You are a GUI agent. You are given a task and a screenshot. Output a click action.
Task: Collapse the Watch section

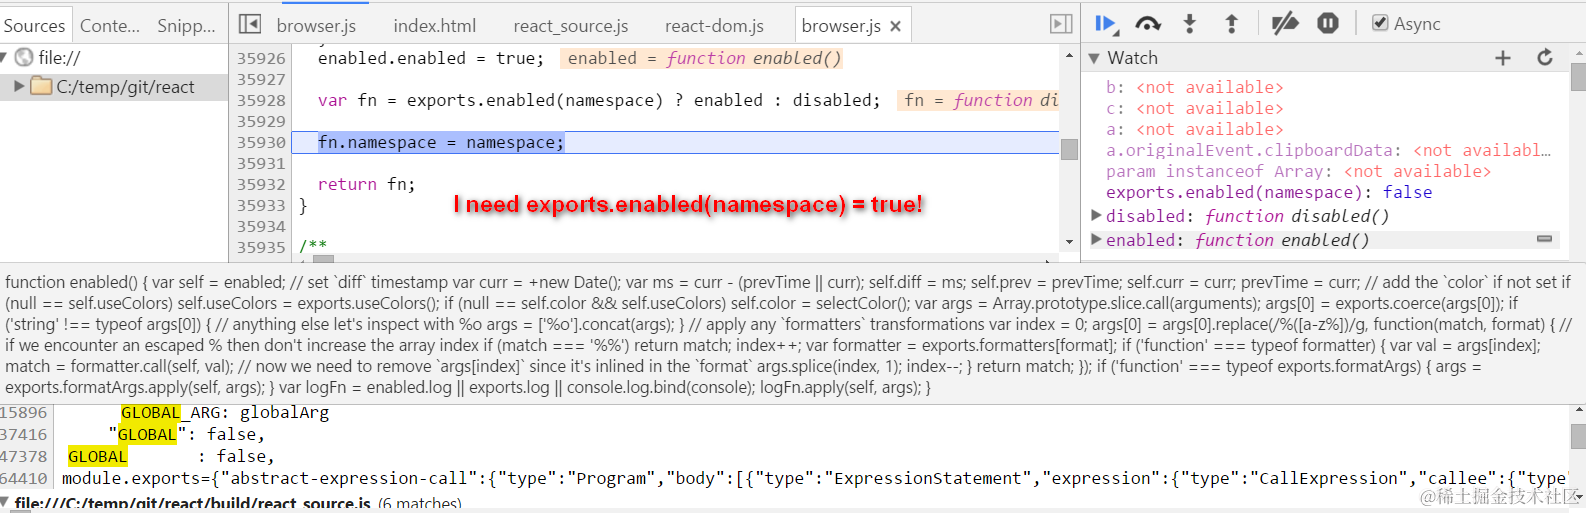coord(1094,59)
